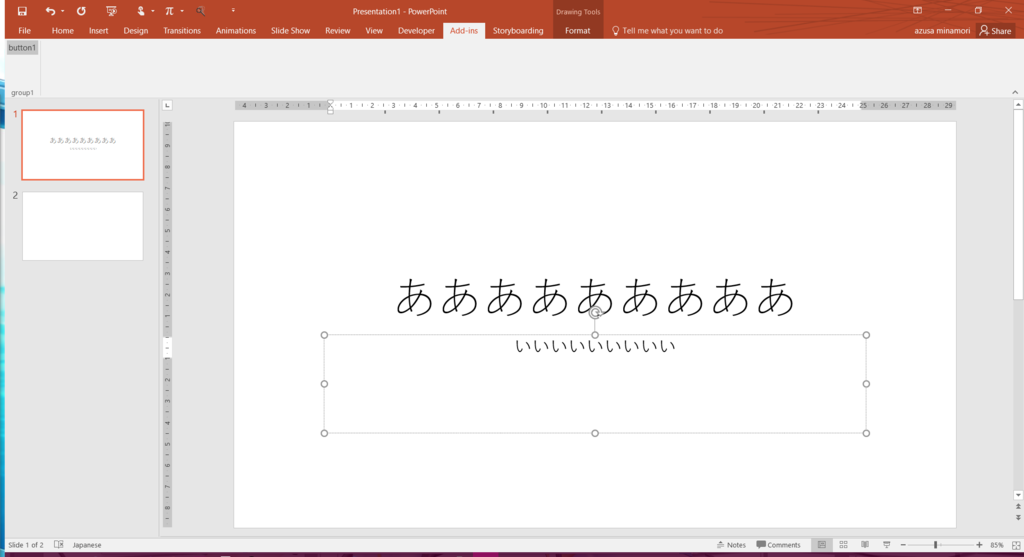The width and height of the screenshot is (1024, 557).
Task: Save the presentation with the floppy disk icon
Action: click(x=22, y=11)
